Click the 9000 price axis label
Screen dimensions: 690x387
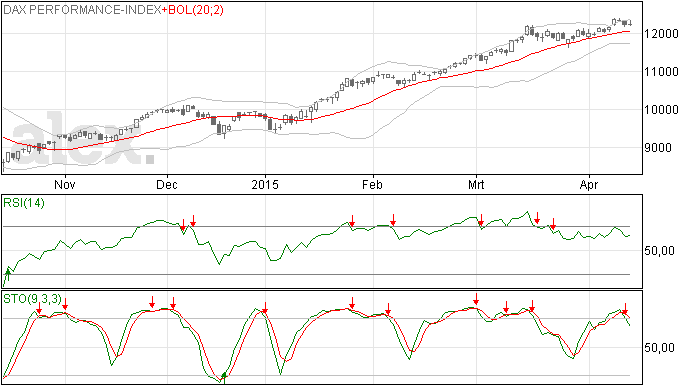(658, 148)
